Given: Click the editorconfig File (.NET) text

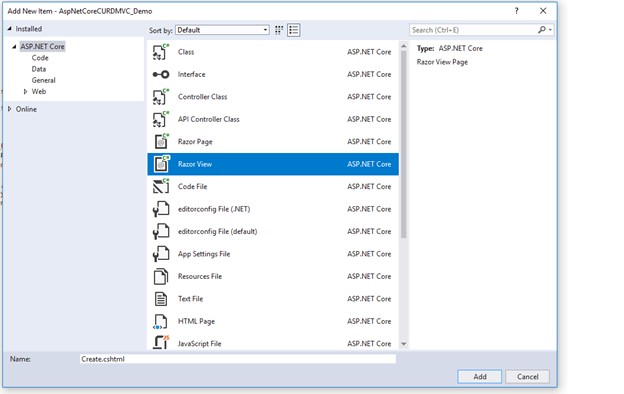Looking at the screenshot, I should point(214,209).
